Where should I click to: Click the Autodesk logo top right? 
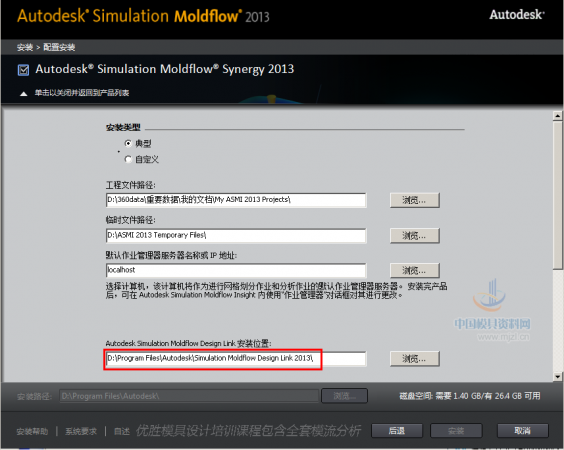tap(517, 15)
